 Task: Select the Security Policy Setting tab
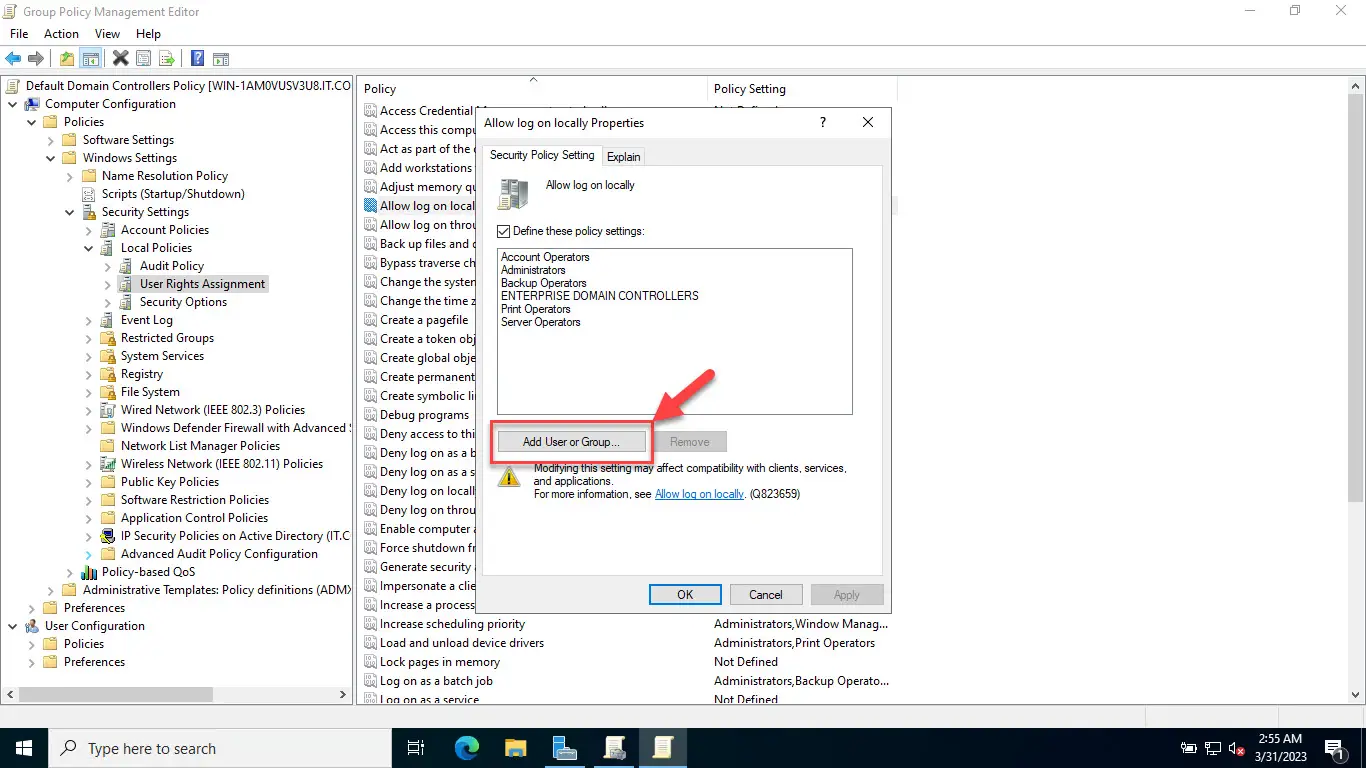pos(542,155)
